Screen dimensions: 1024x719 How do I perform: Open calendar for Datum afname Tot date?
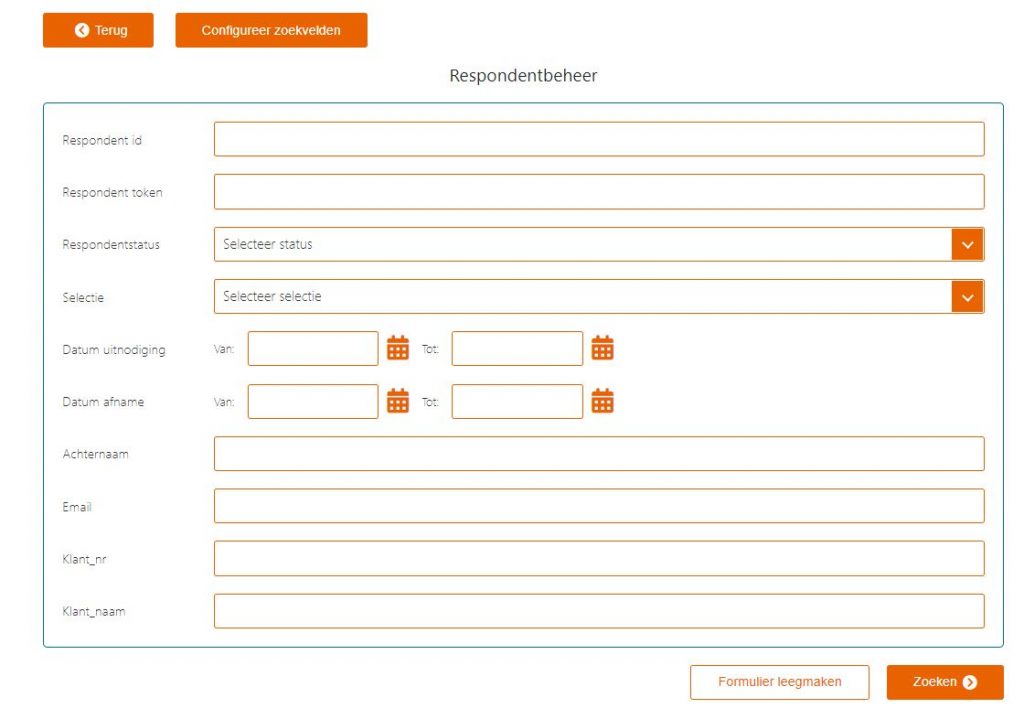click(x=602, y=401)
